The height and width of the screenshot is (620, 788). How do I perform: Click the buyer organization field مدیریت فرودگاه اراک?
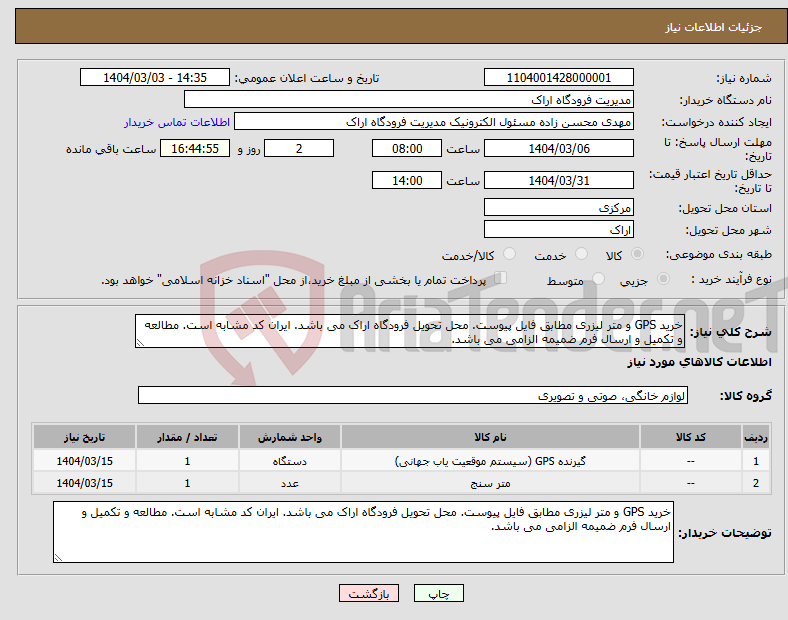409,99
